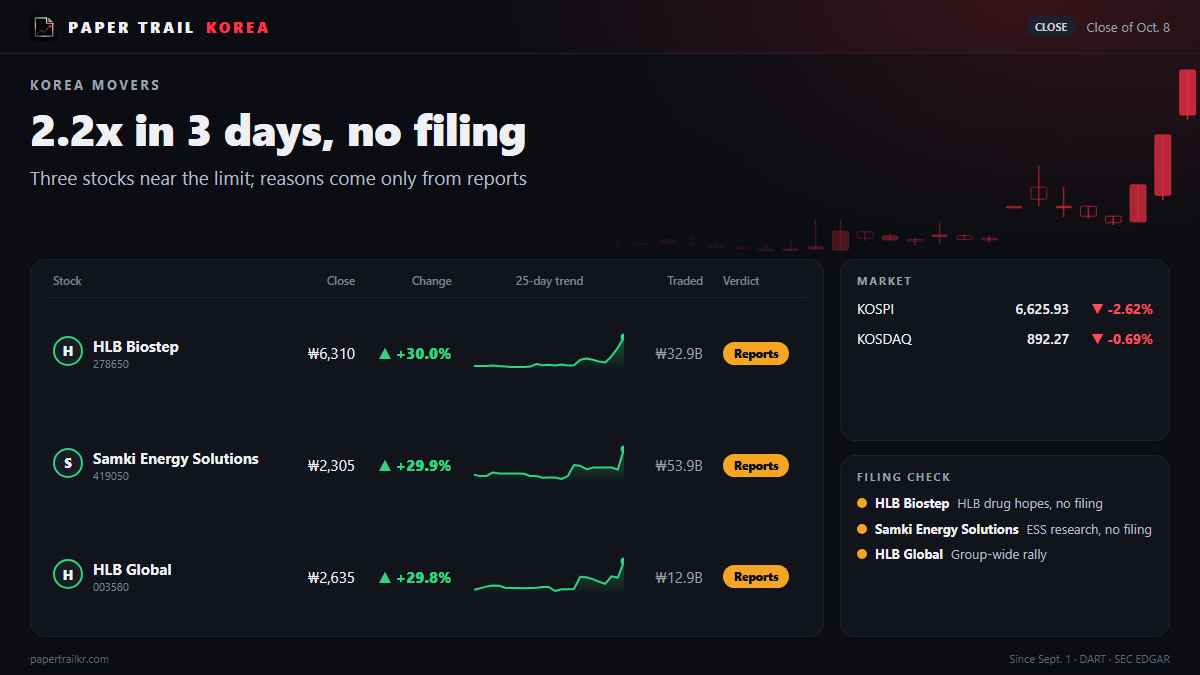Click HLB Biostep in the Filing Check list
This screenshot has height=675, width=1200.
(x=912, y=503)
